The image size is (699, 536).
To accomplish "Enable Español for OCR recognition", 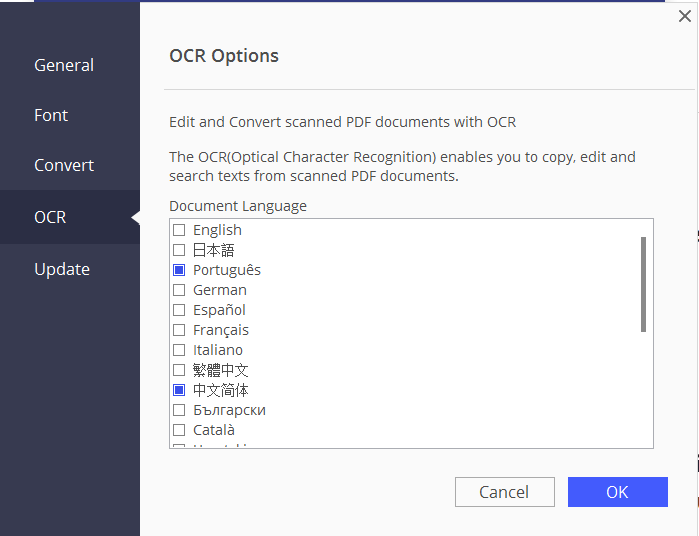I will 179,310.
